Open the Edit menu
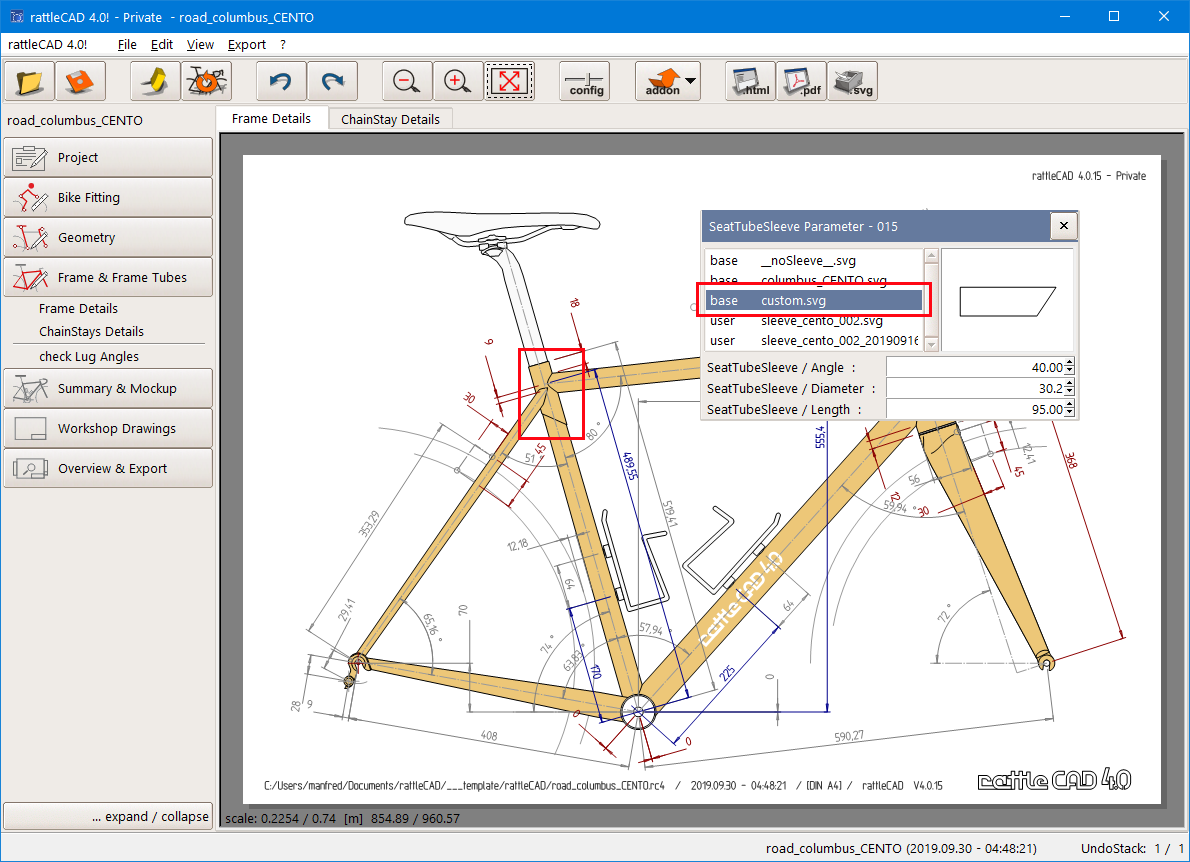The height and width of the screenshot is (862, 1190). [162, 45]
